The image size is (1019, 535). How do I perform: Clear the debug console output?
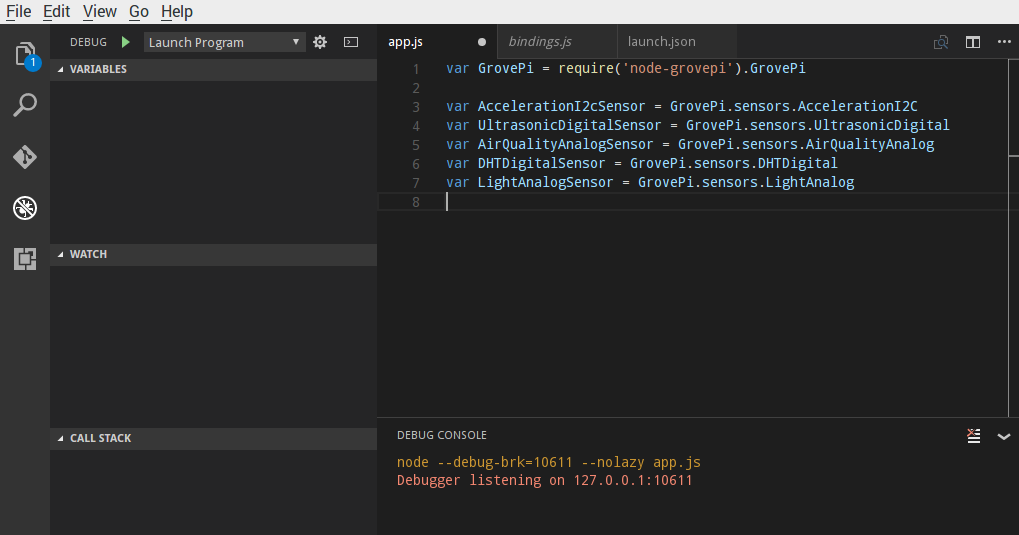coord(973,435)
